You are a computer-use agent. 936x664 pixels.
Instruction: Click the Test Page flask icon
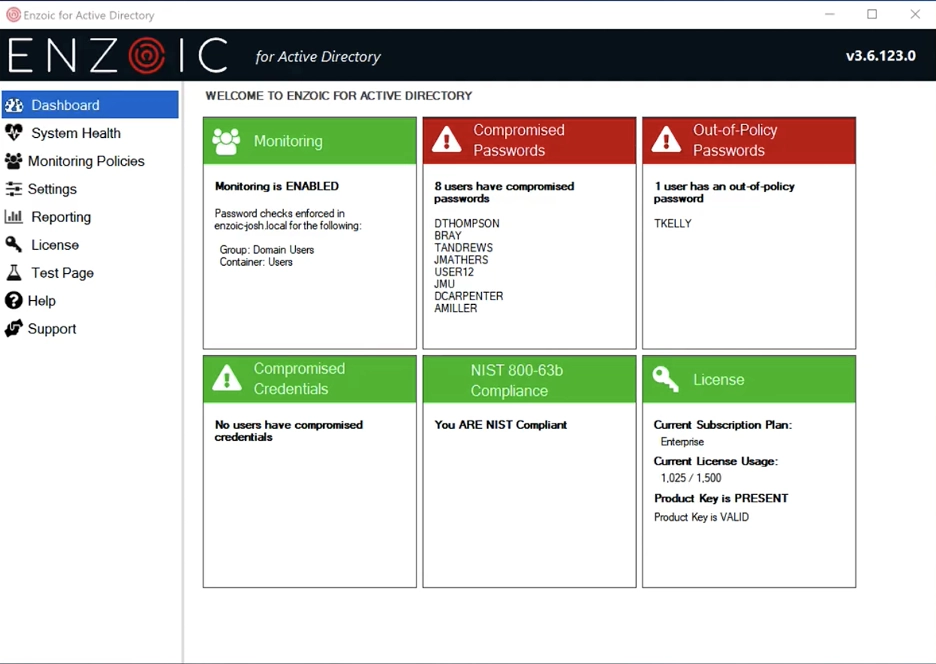point(14,272)
